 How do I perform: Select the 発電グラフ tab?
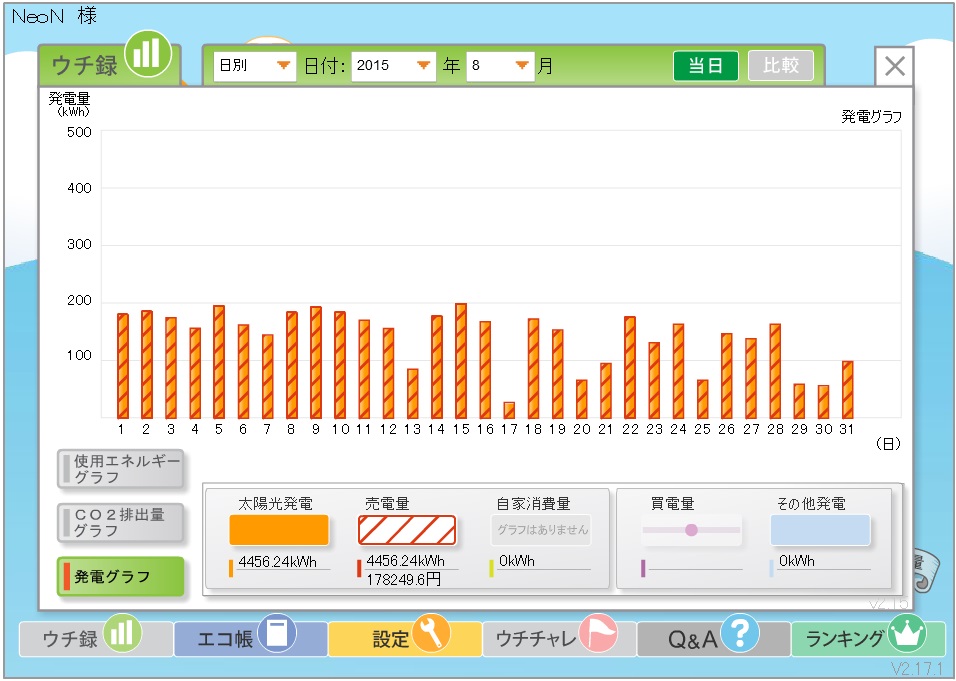coord(121,576)
